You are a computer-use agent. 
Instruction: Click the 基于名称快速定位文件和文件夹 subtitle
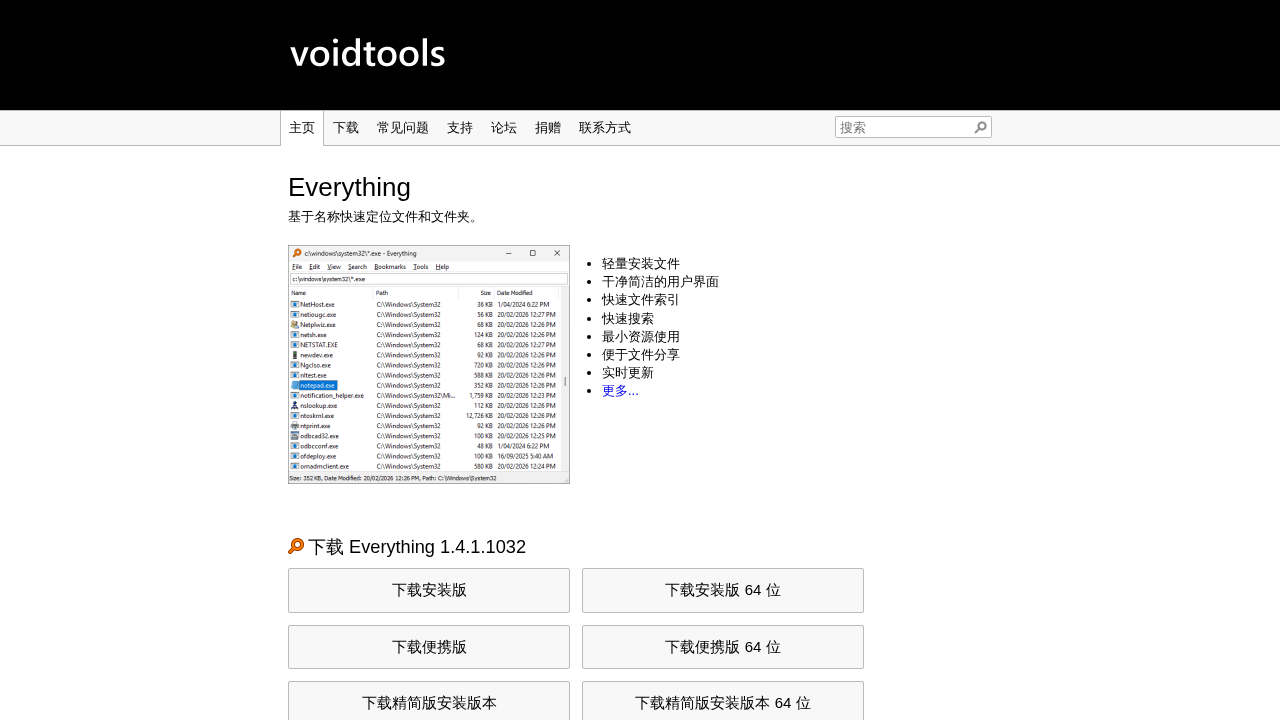385,217
